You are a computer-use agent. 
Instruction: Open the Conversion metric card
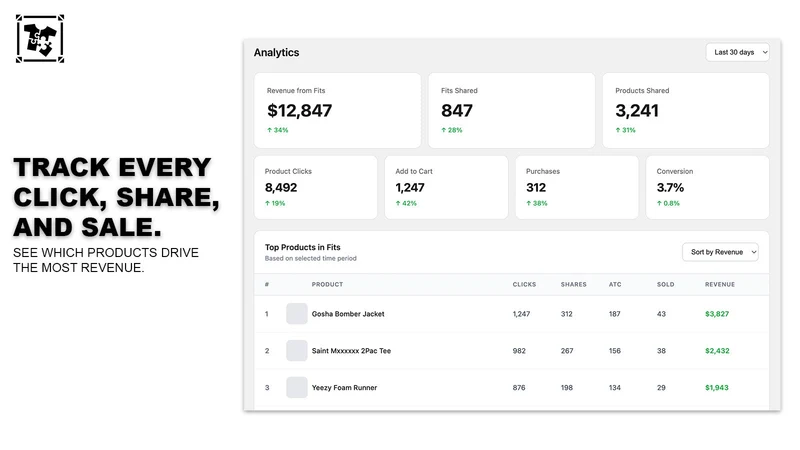707,187
